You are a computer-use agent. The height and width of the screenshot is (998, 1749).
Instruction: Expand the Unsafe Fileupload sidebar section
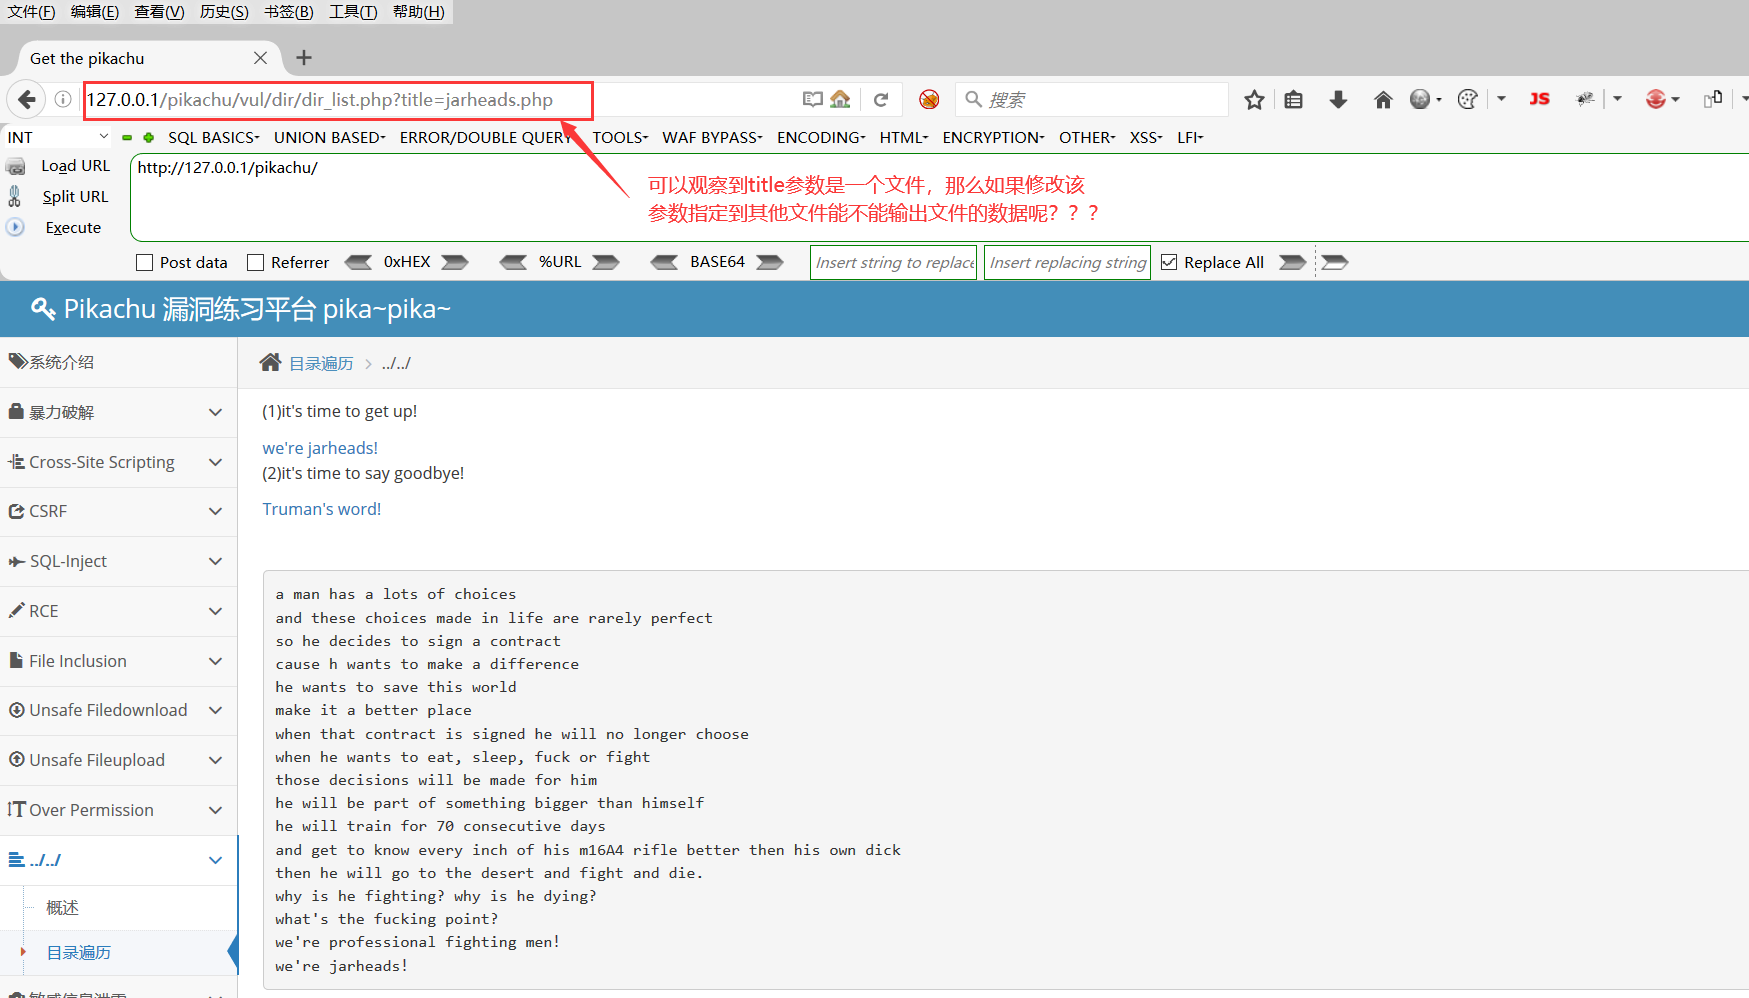(x=118, y=760)
